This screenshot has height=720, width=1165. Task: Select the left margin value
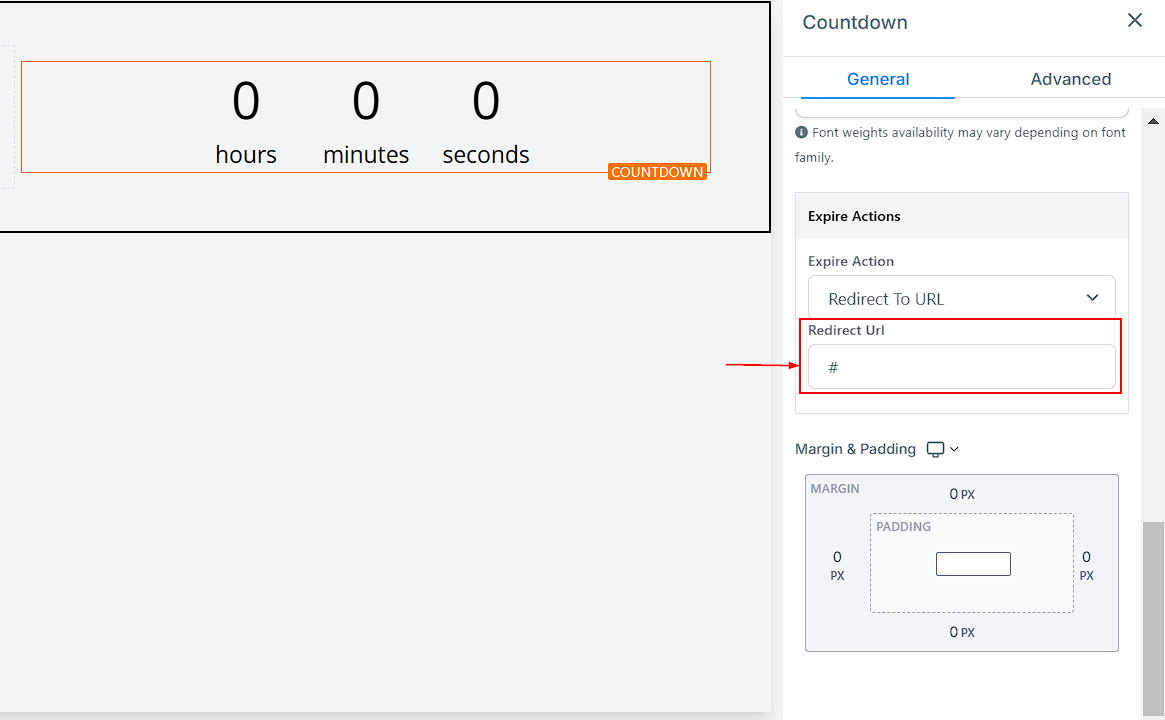837,557
